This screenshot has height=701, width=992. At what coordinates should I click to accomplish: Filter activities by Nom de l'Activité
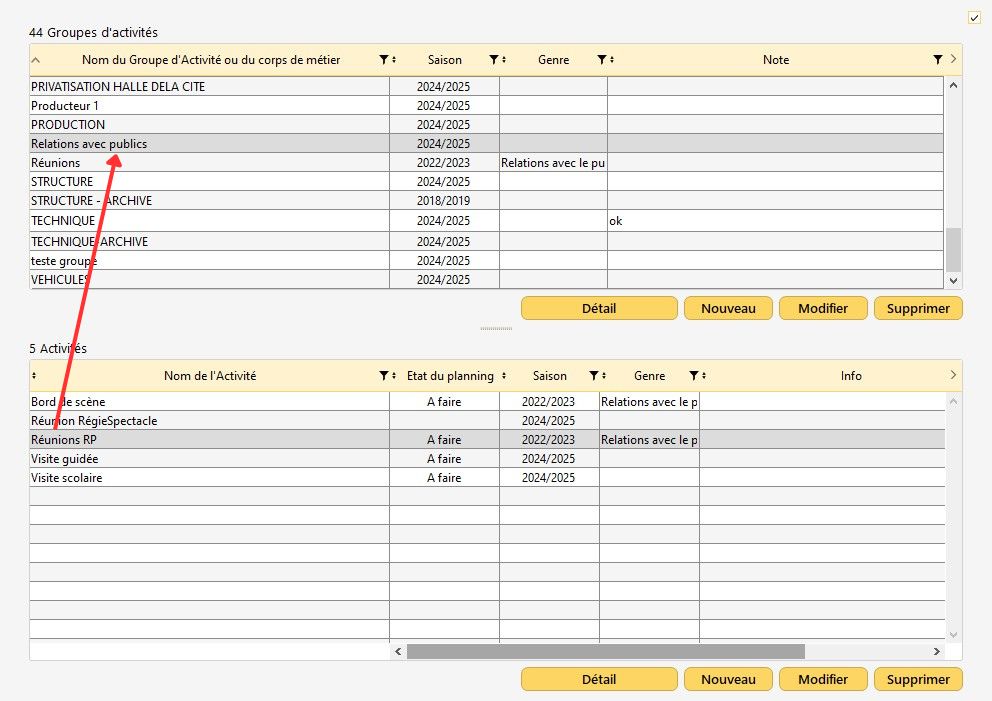coord(384,376)
